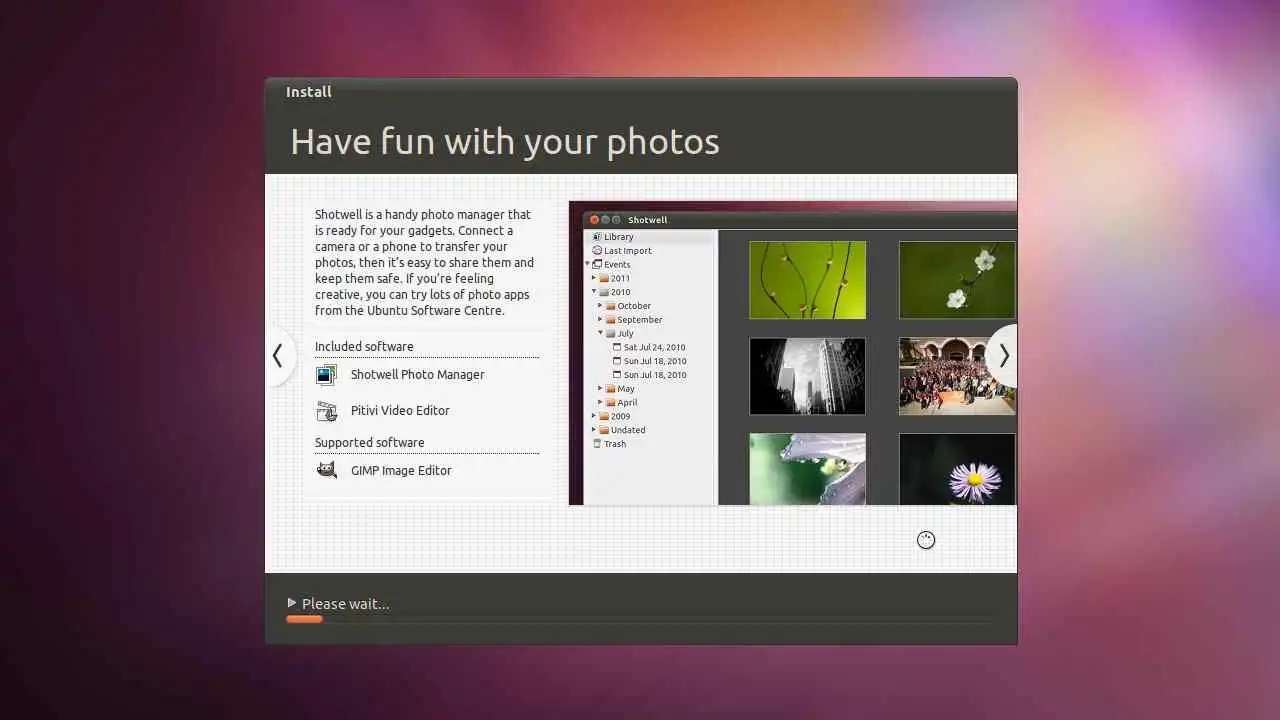The width and height of the screenshot is (1280, 720).
Task: Click the Pitivi Video Editor label
Action: click(x=400, y=411)
